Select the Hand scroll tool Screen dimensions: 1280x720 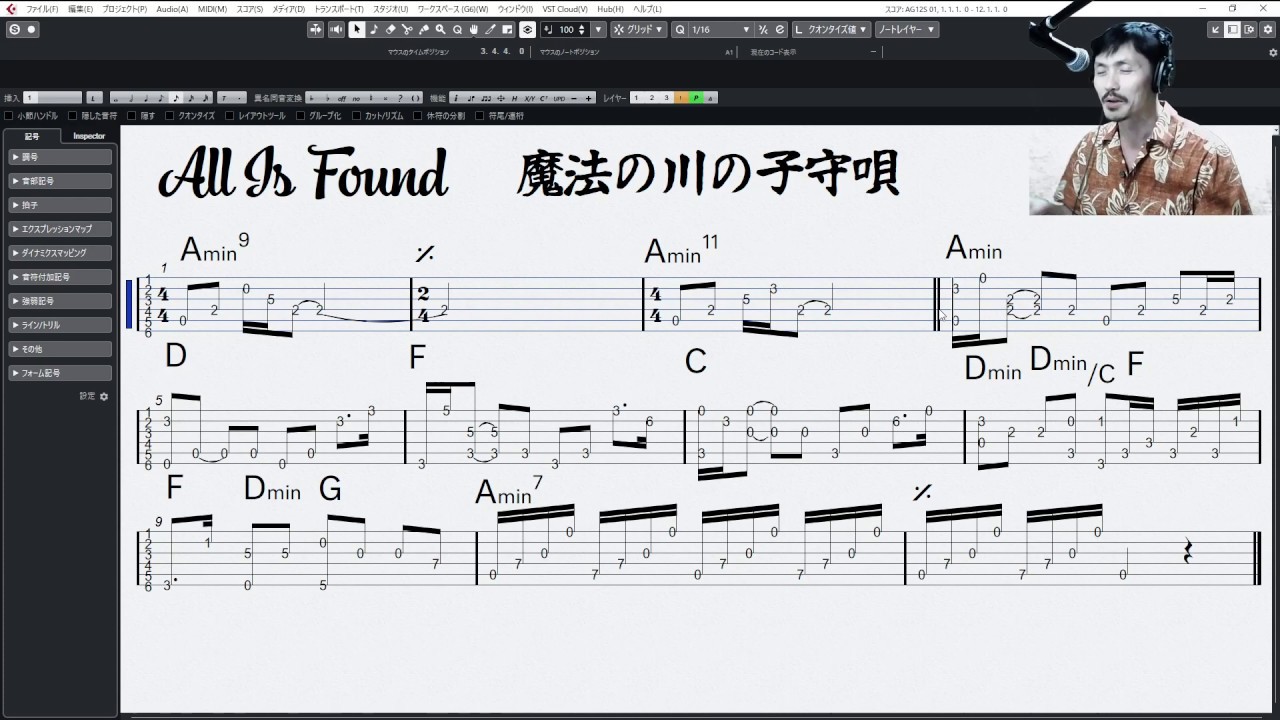473,30
